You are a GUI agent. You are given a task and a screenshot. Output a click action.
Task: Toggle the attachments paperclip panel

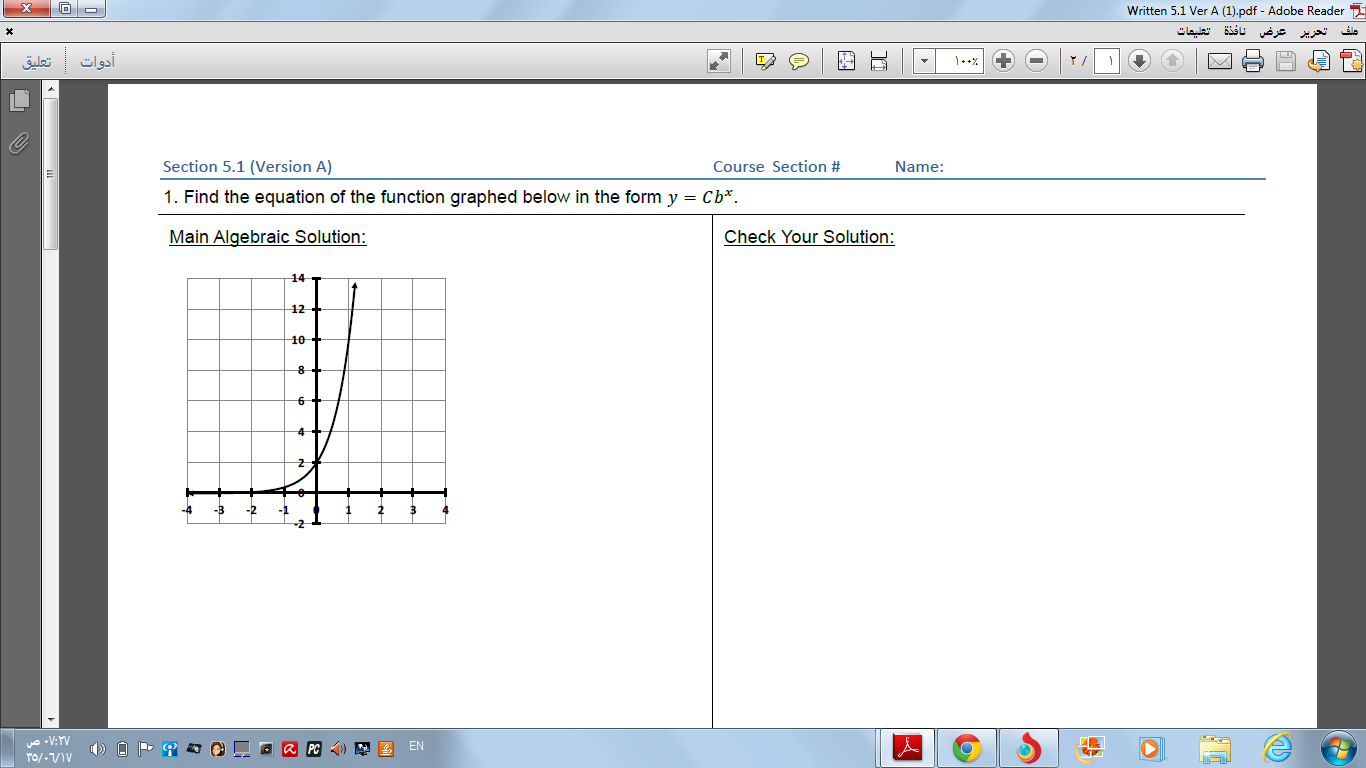(x=17, y=141)
